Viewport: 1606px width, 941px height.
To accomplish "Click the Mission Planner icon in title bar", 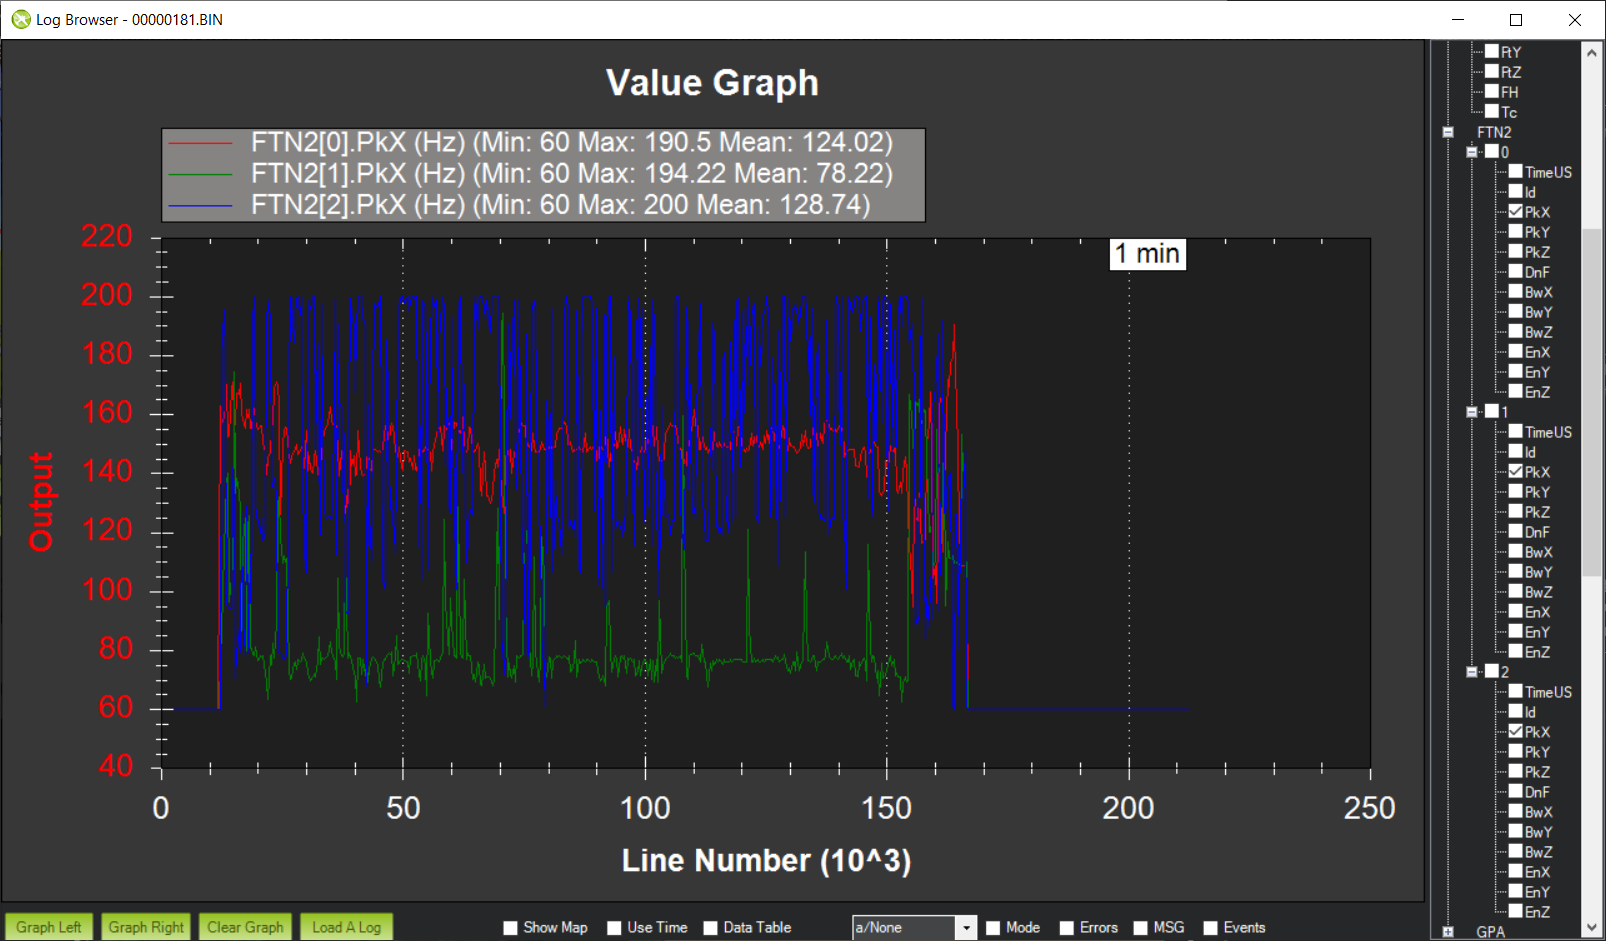I will (20, 19).
